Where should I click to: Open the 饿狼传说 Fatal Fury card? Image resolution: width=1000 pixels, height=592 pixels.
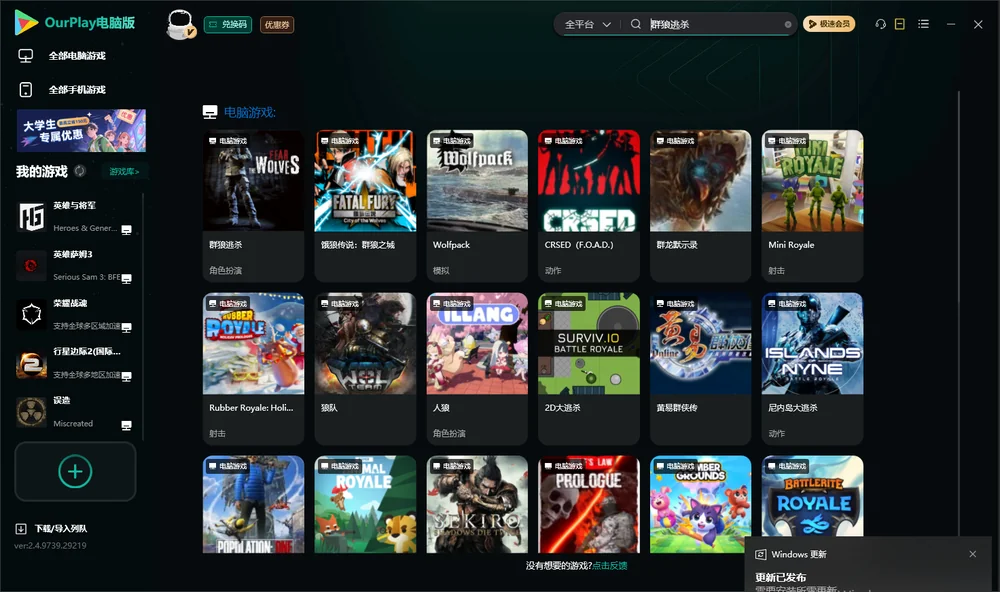[x=365, y=205]
